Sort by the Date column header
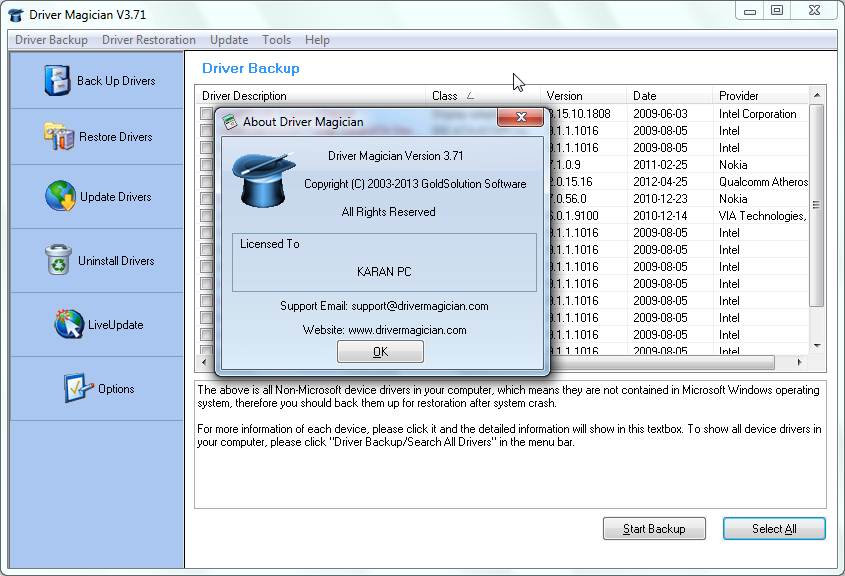 click(670, 96)
